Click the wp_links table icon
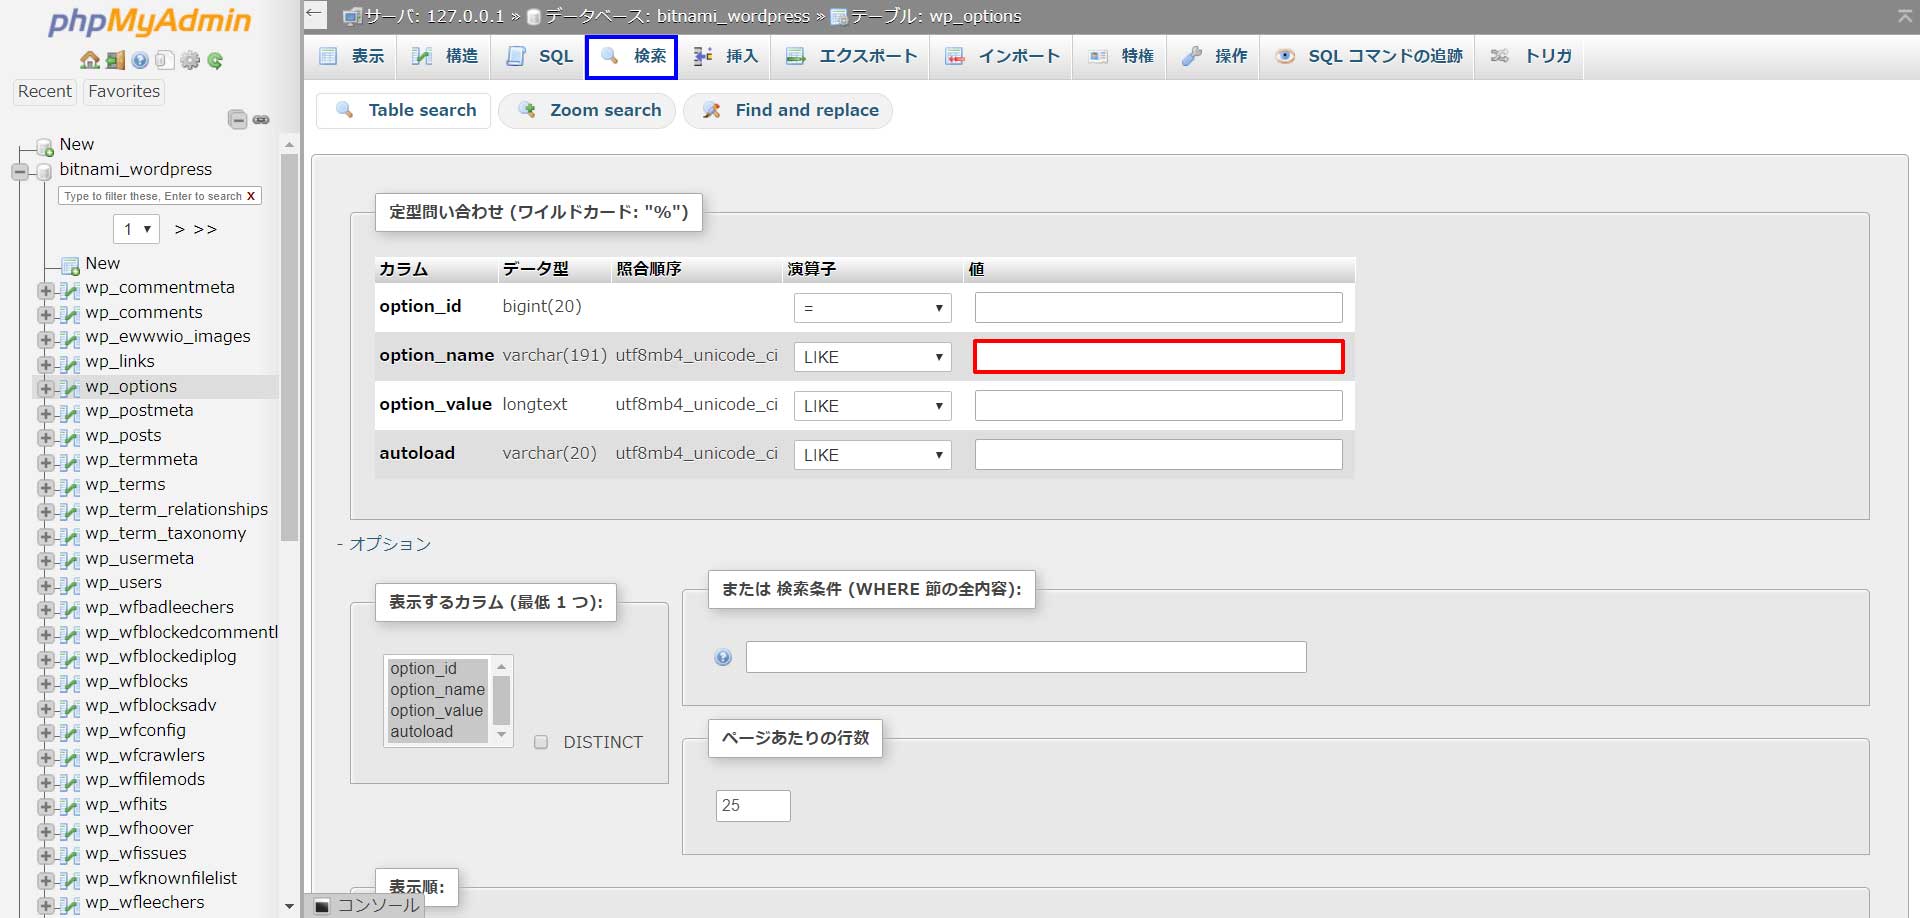The image size is (1920, 918). [70, 364]
